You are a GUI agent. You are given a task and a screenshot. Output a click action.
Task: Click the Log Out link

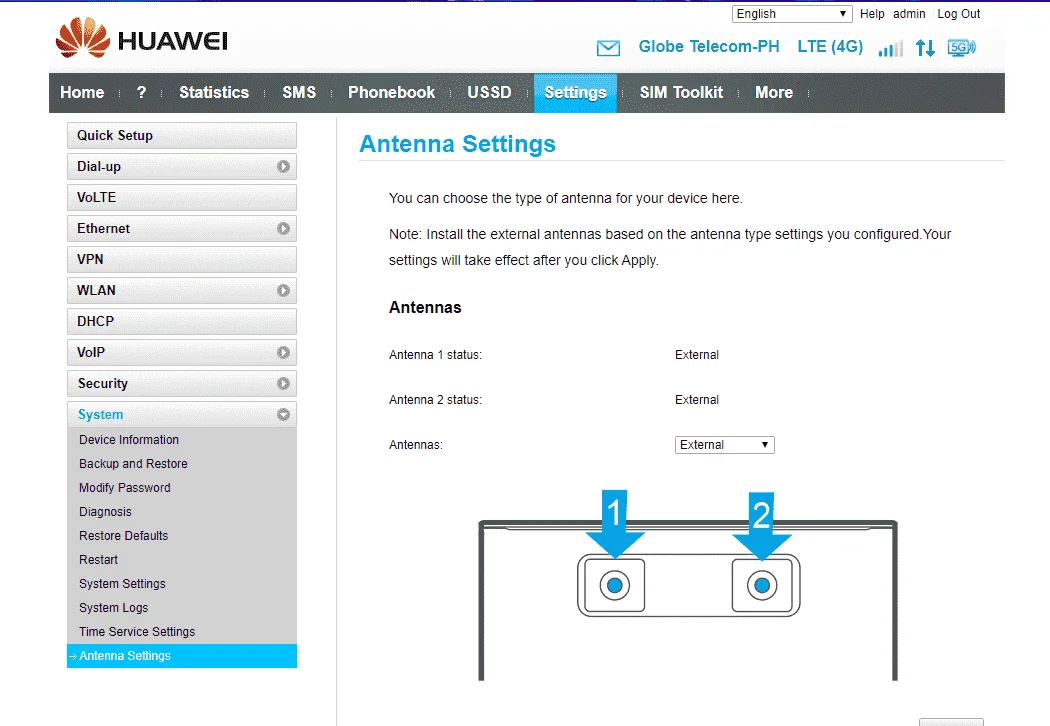click(958, 14)
